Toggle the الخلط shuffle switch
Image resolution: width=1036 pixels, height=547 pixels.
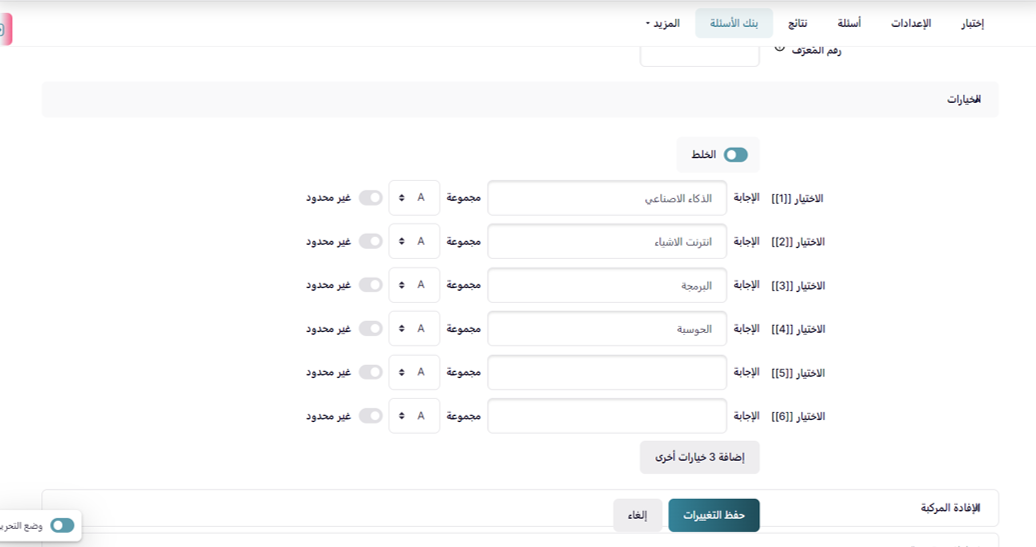click(x=736, y=155)
